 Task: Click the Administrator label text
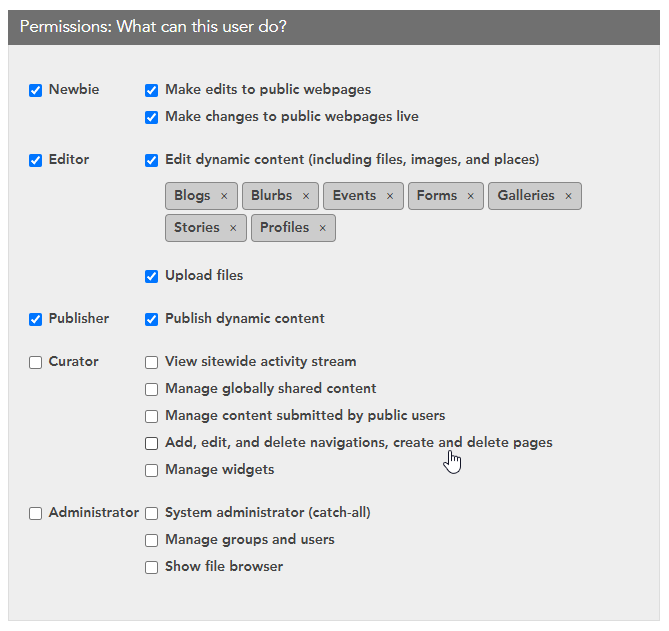coord(94,512)
